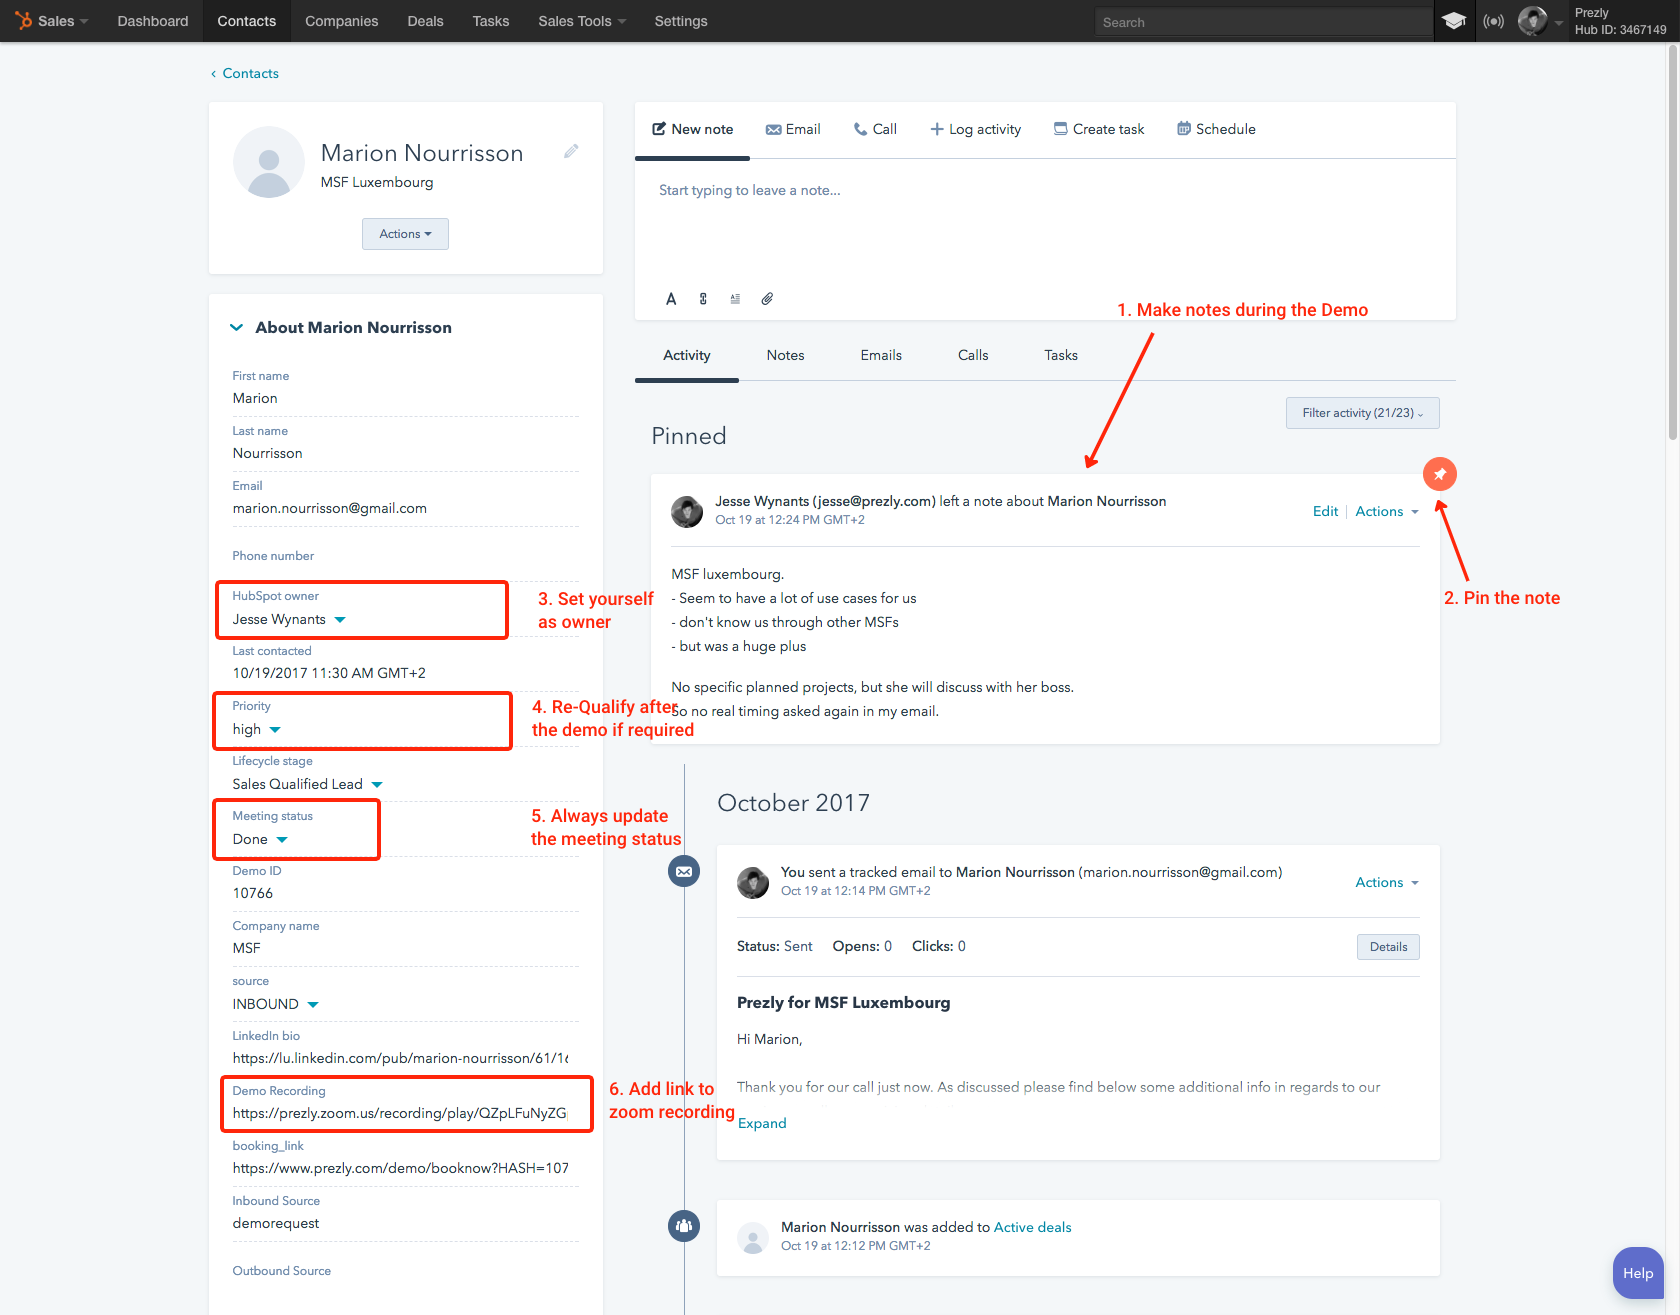The height and width of the screenshot is (1315, 1680).
Task: Open Contacts in the top navigation
Action: [247, 21]
